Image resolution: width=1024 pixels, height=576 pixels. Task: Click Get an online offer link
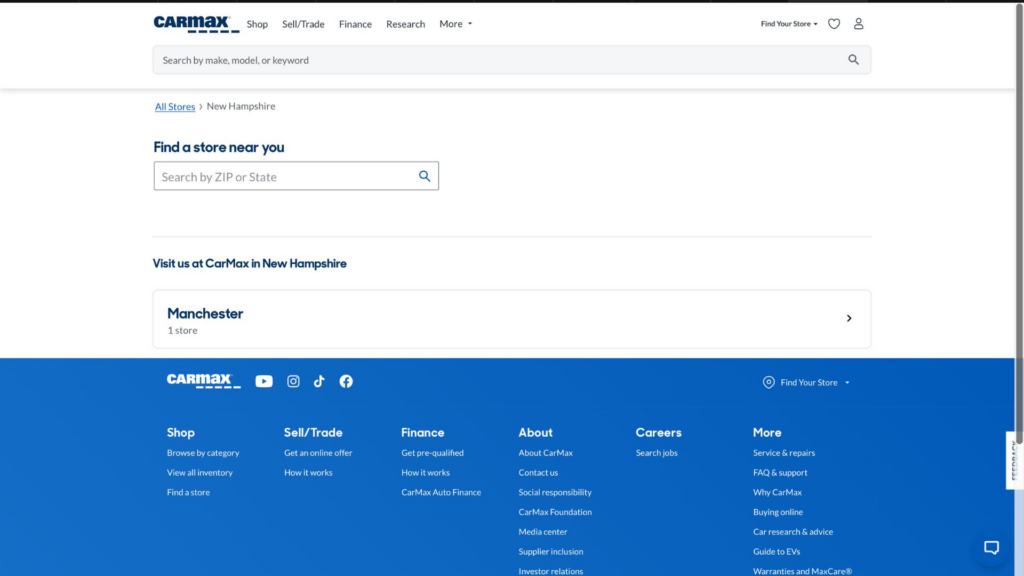318,453
